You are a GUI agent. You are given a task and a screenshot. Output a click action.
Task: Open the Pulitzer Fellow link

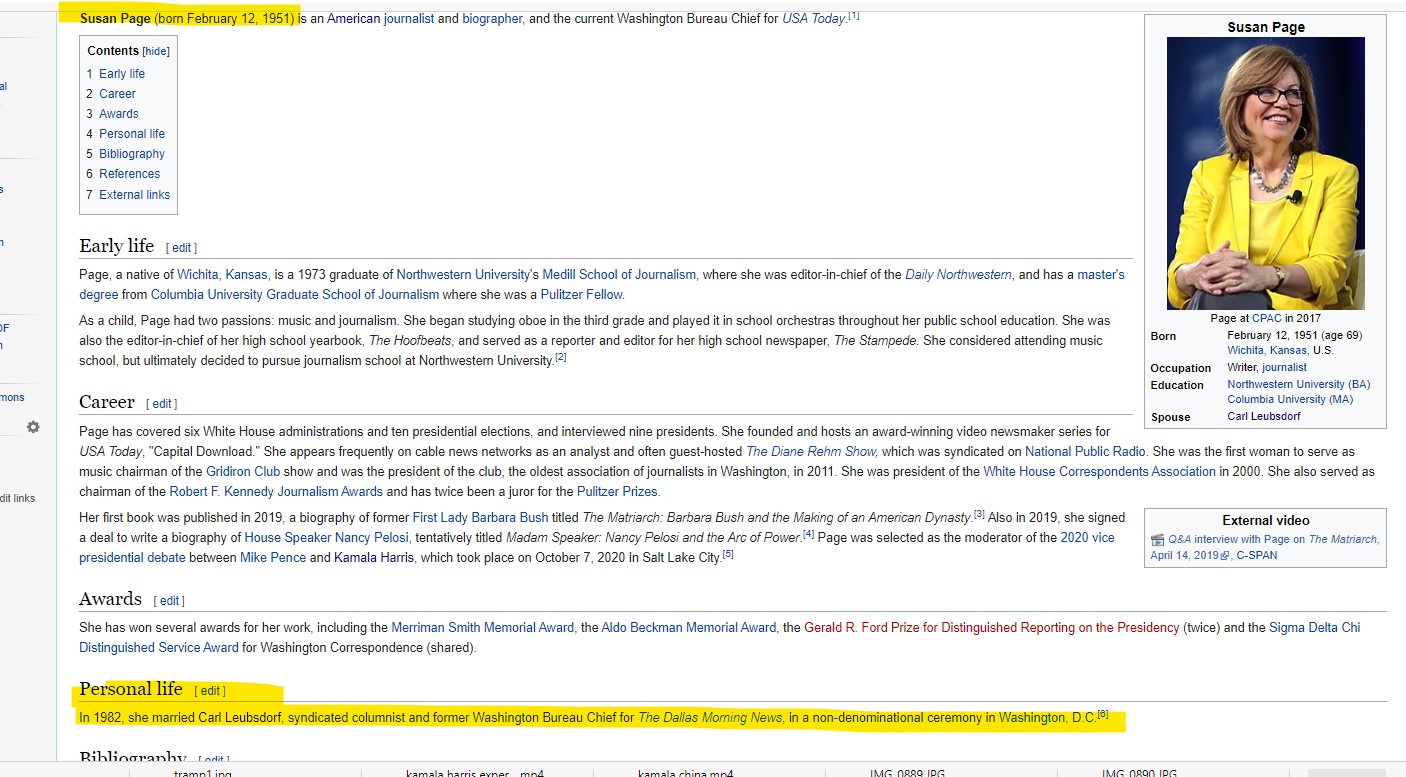coord(582,295)
